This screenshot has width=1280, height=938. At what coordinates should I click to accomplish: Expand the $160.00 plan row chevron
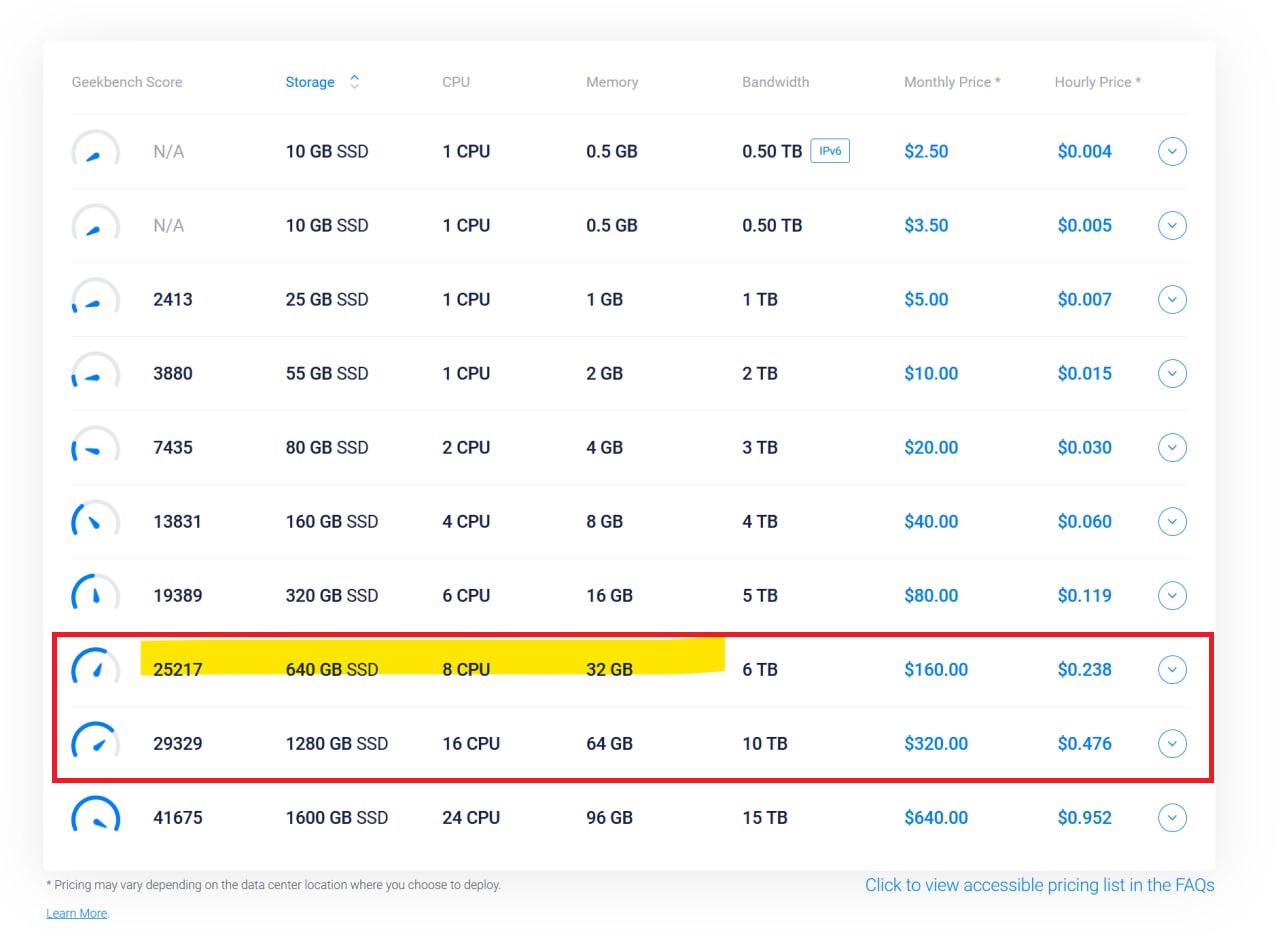[x=1172, y=670]
